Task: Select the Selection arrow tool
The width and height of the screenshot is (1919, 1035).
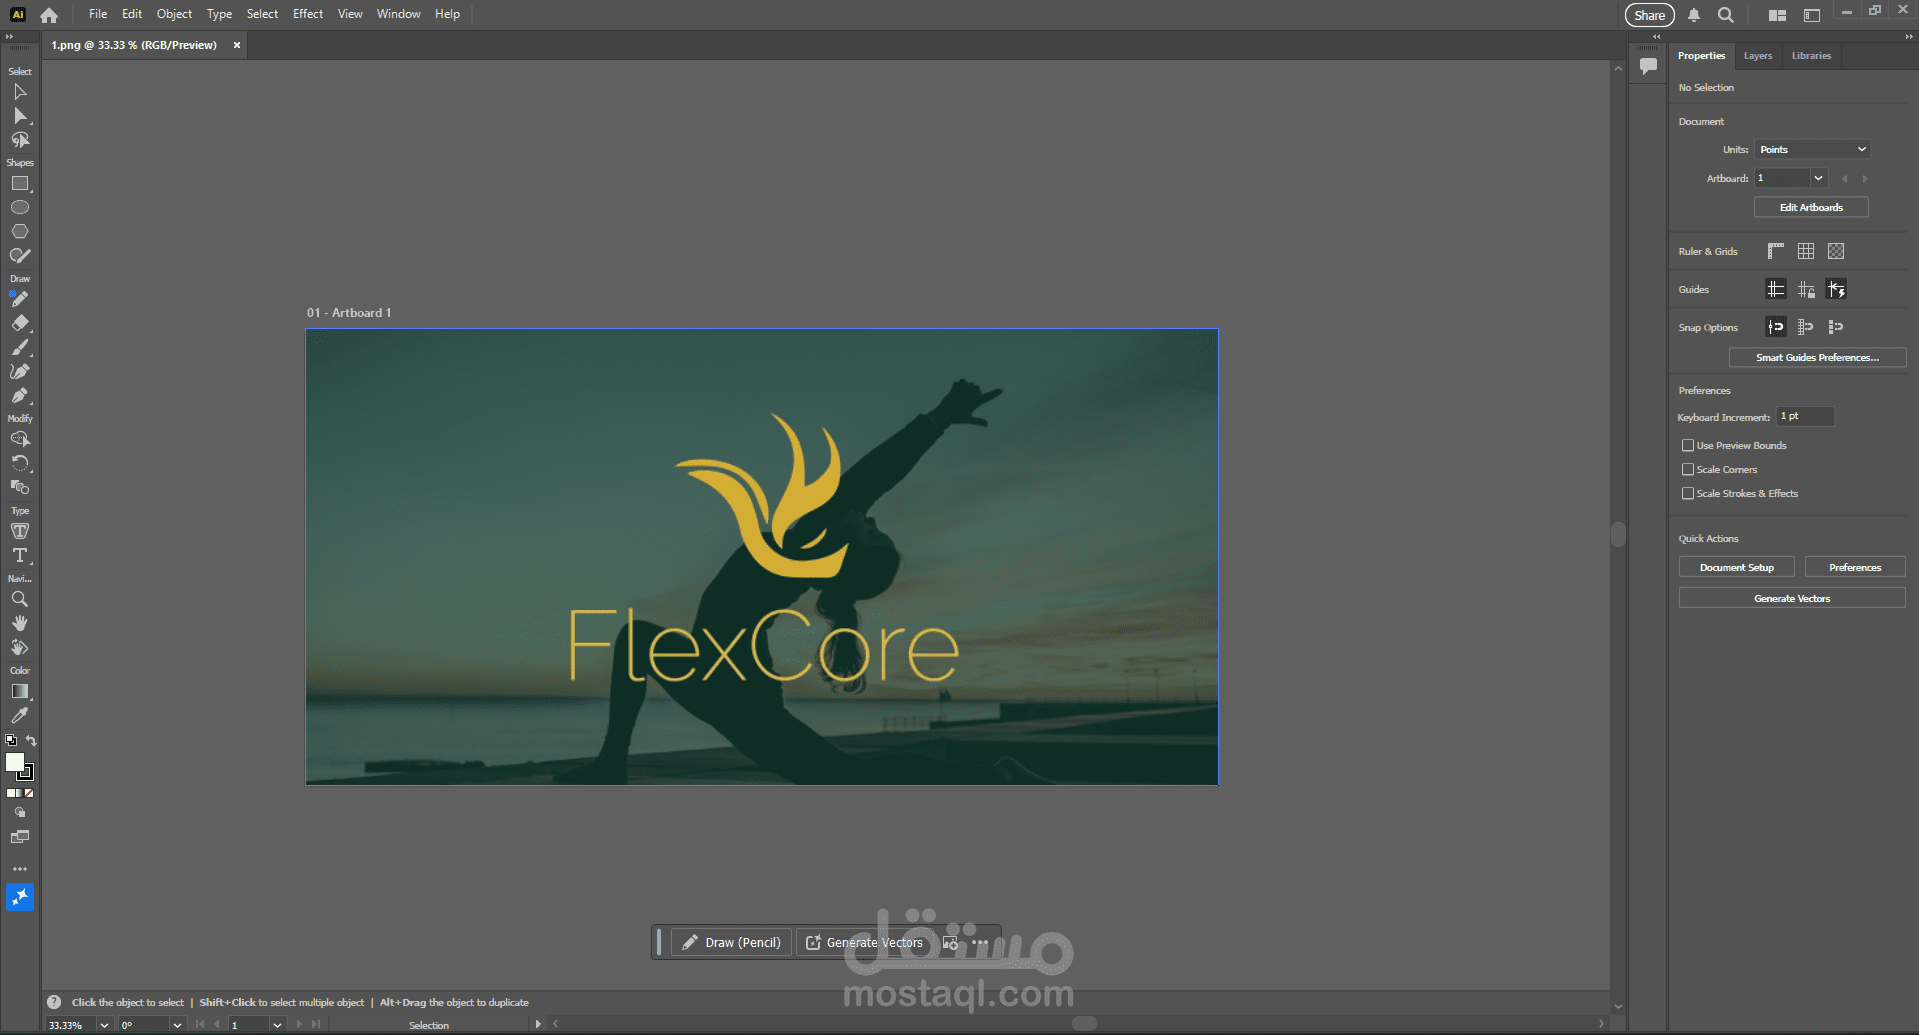Action: 20,92
